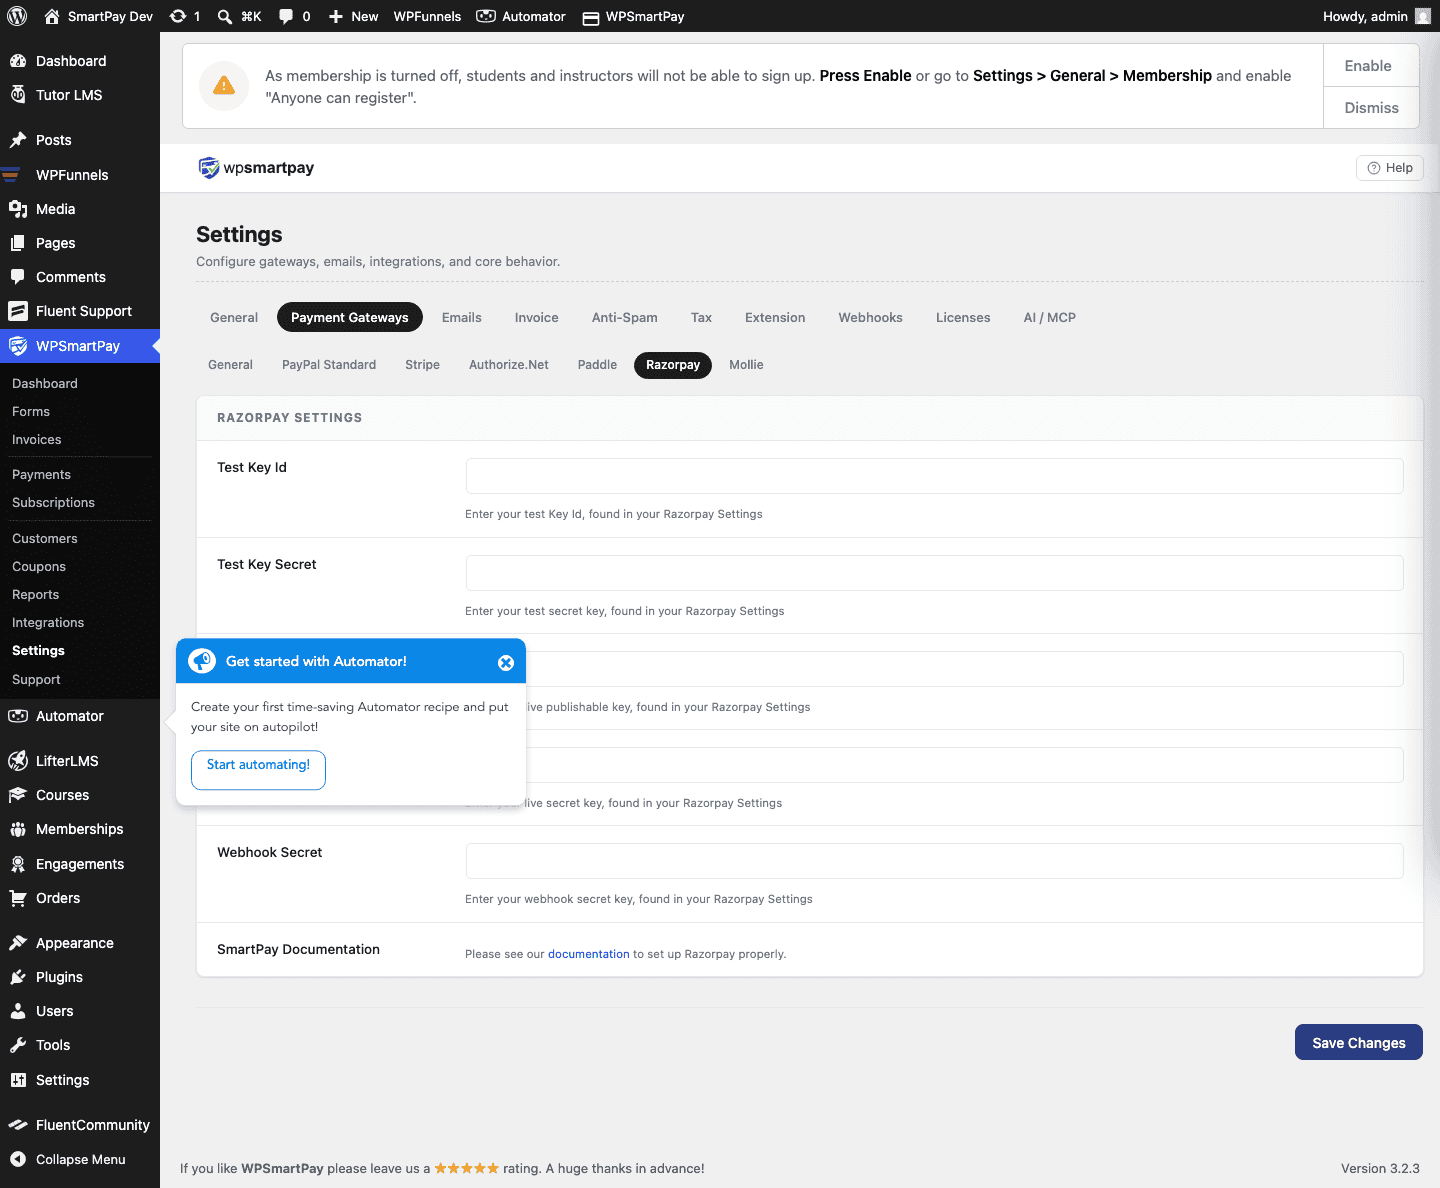This screenshot has height=1188, width=1440.
Task: Click the Media icon in sidebar
Action: [x=18, y=209]
